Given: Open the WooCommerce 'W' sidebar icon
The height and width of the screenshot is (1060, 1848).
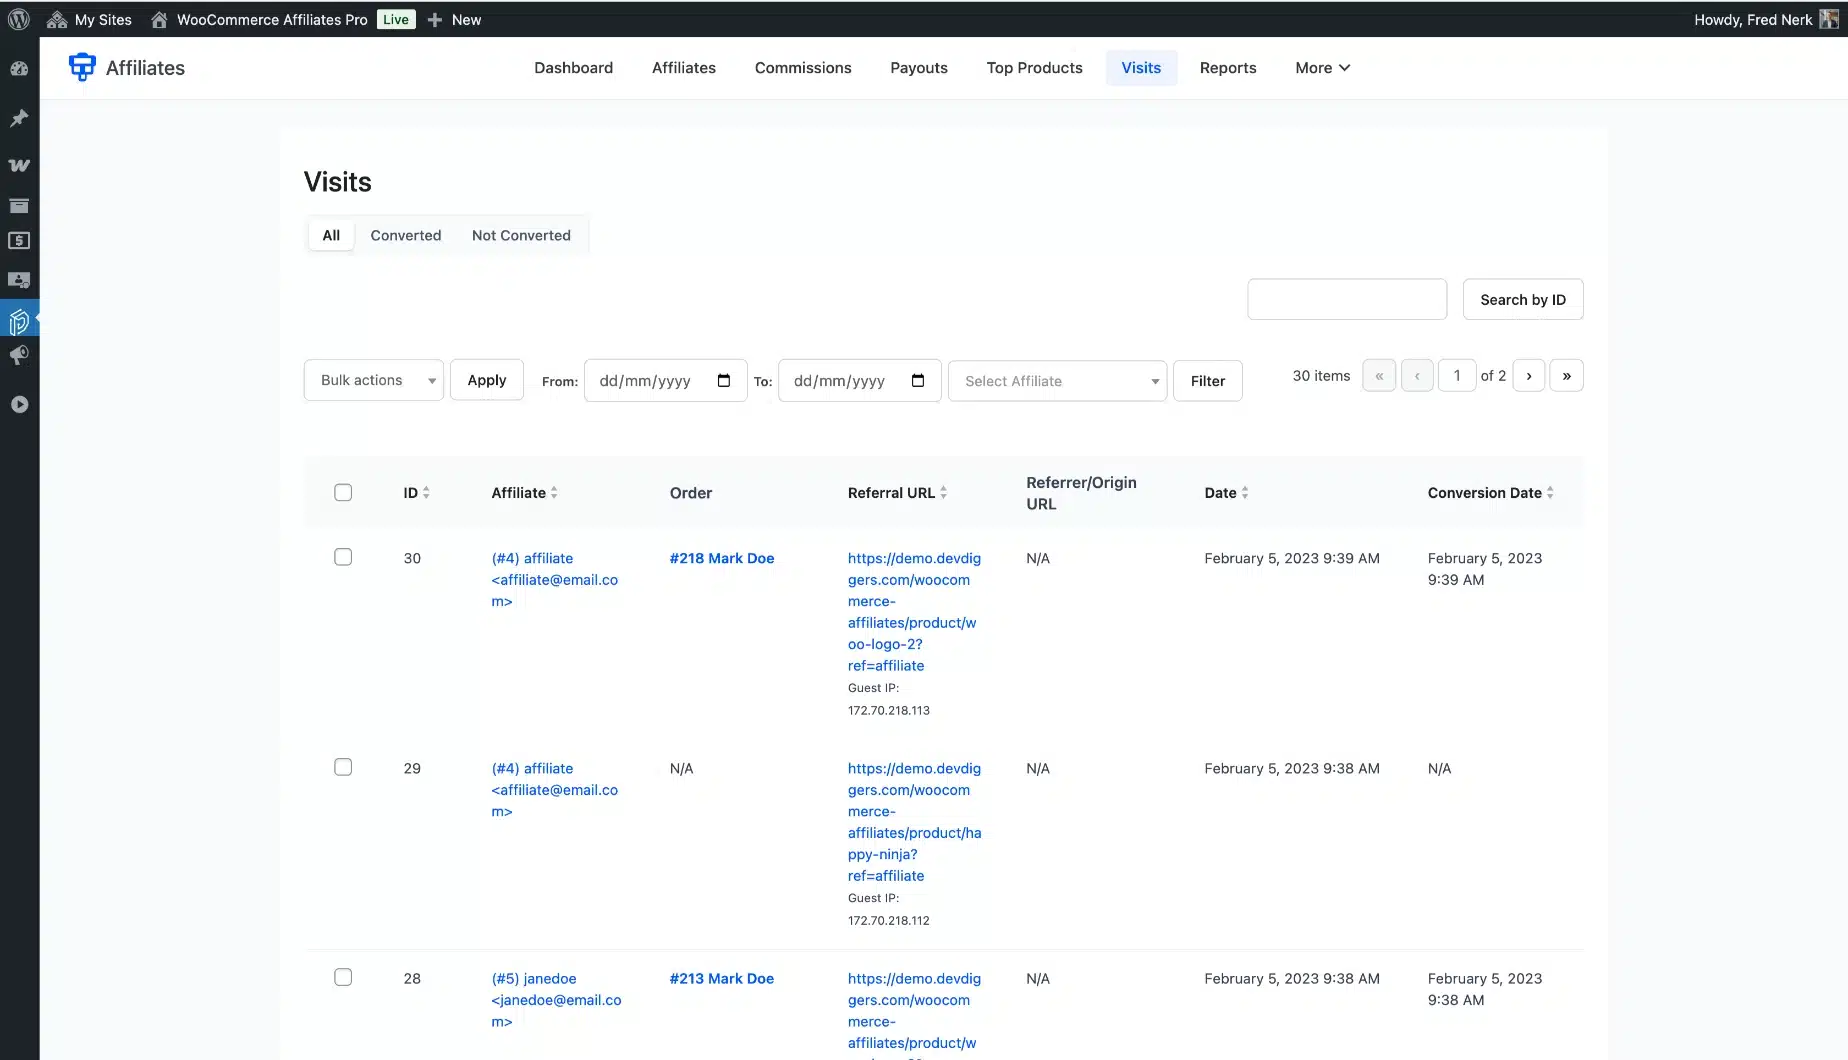Looking at the screenshot, I should coord(19,165).
